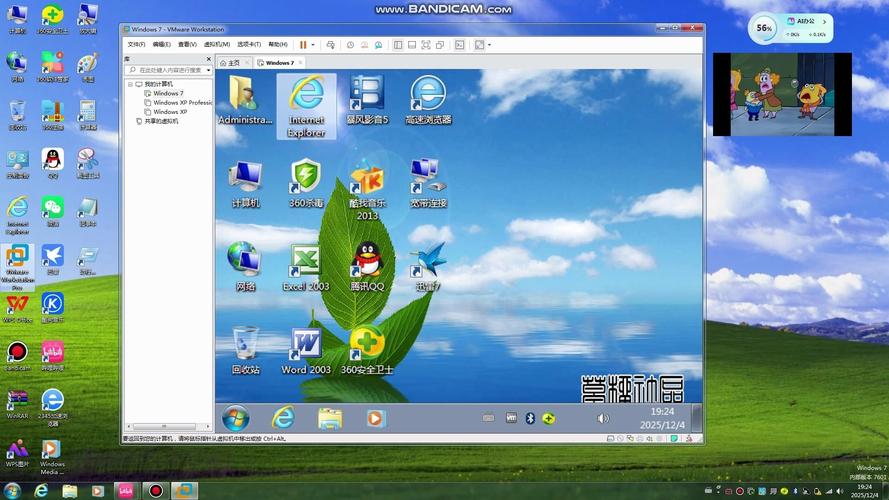Screen dimensions: 889x500
Task: Expand the power options arrow beside pause
Action: pos(313,45)
